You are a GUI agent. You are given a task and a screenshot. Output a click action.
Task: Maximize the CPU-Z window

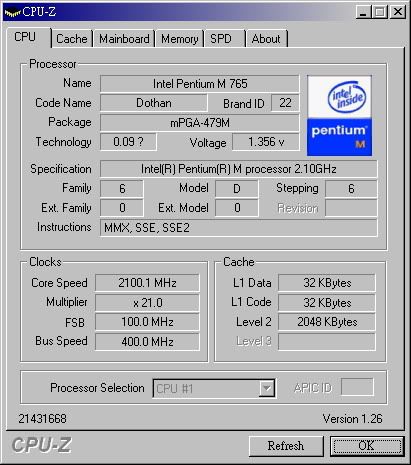[380, 12]
